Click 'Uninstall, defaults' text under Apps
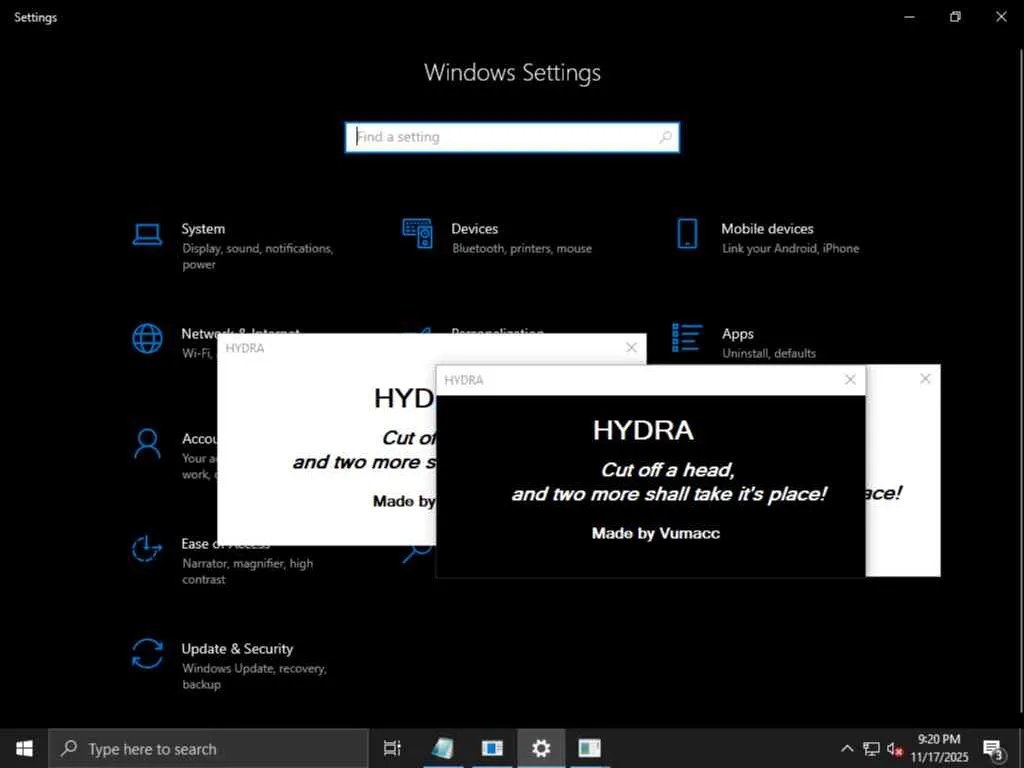Viewport: 1024px width, 768px height. [769, 353]
